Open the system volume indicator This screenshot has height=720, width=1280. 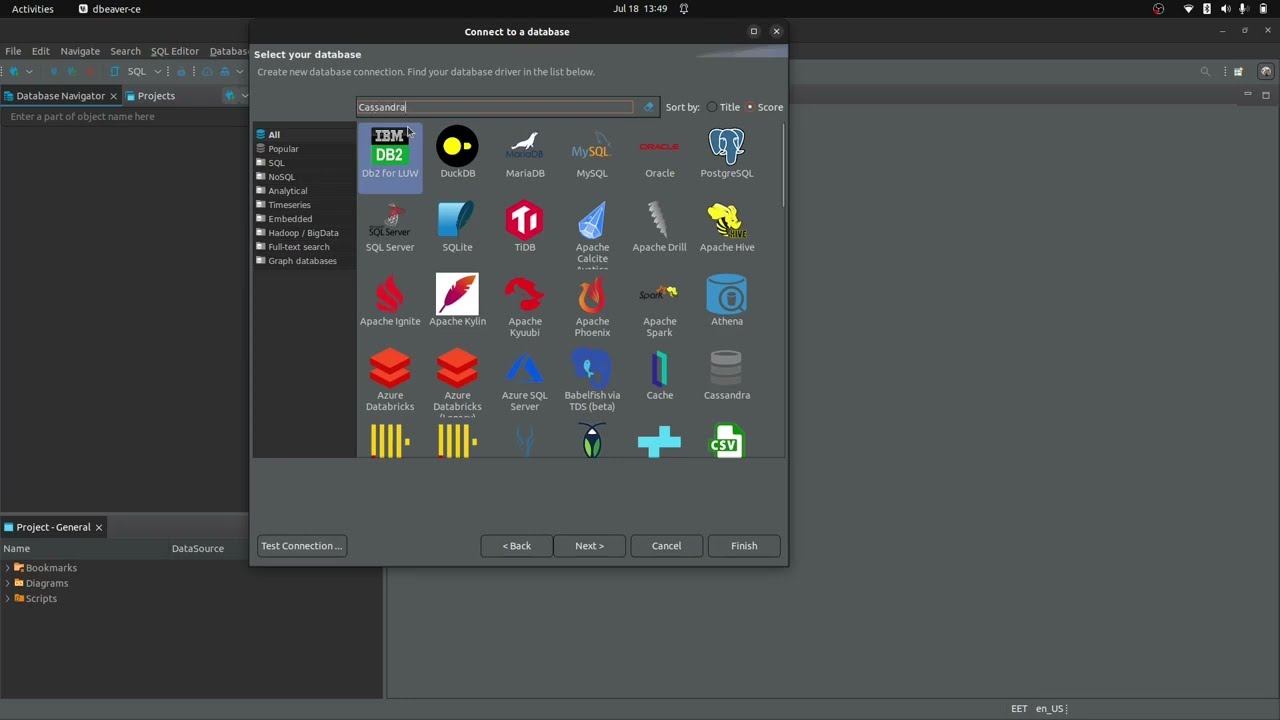tap(1225, 9)
